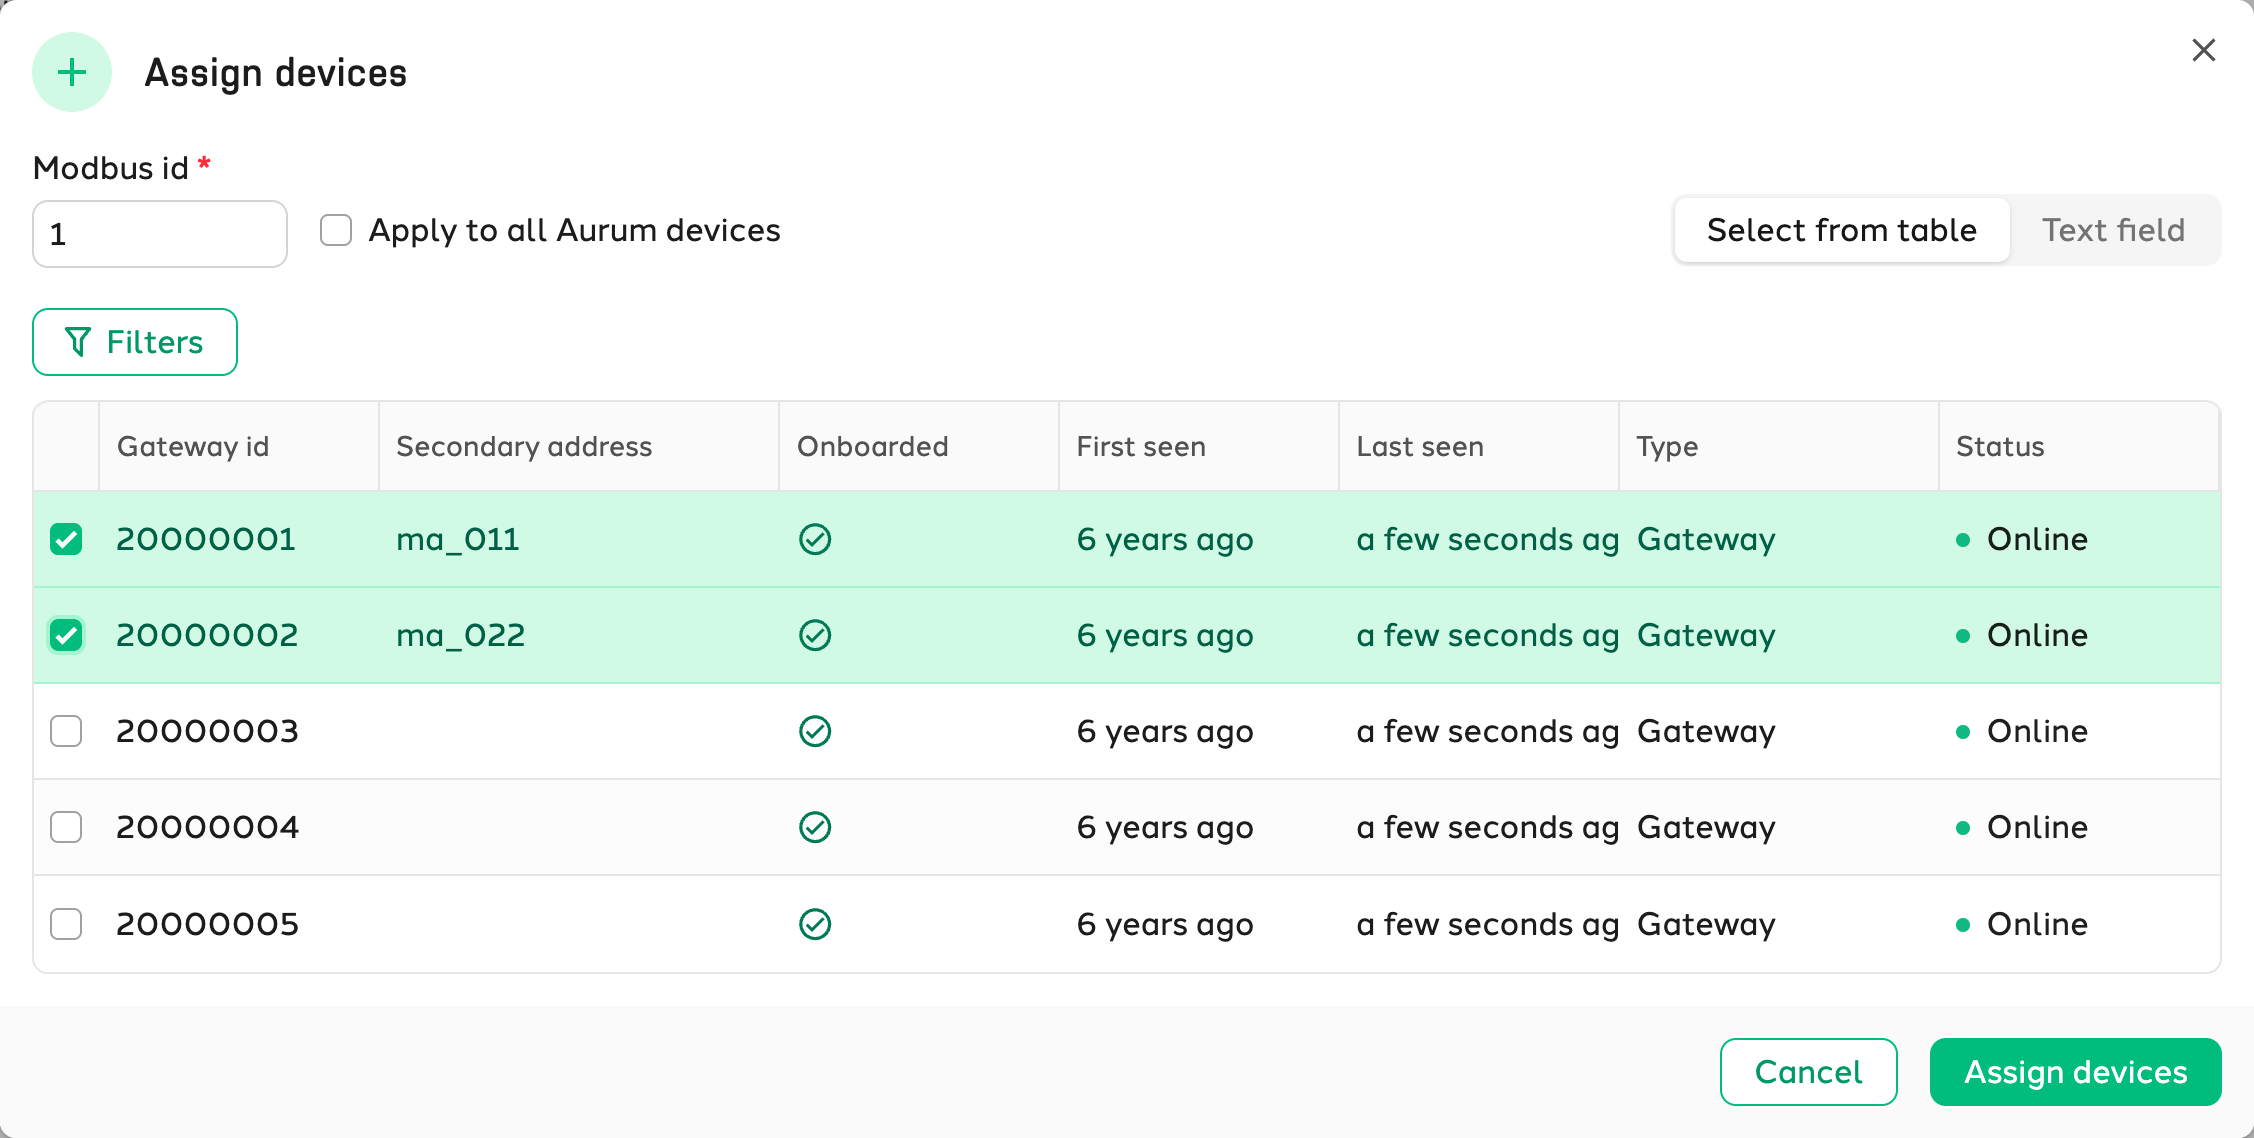
Task: Click '6 years ago' in 20000005 row
Action: (1165, 925)
